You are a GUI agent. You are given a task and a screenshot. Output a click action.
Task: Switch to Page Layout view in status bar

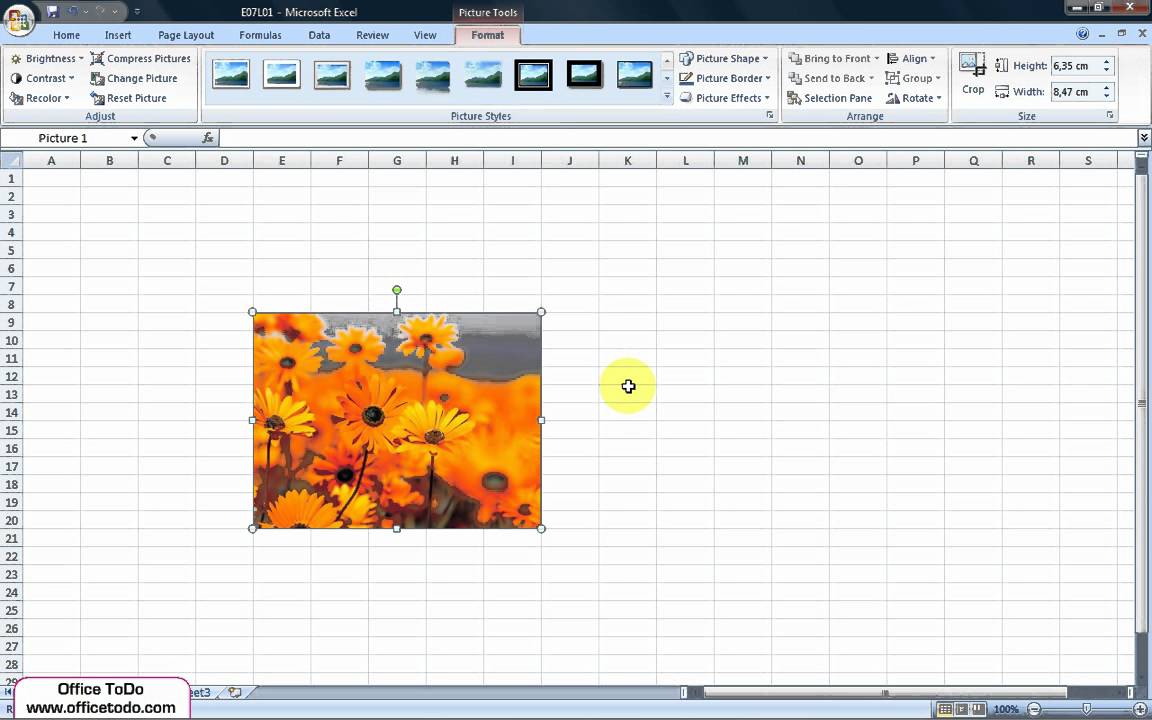click(962, 709)
